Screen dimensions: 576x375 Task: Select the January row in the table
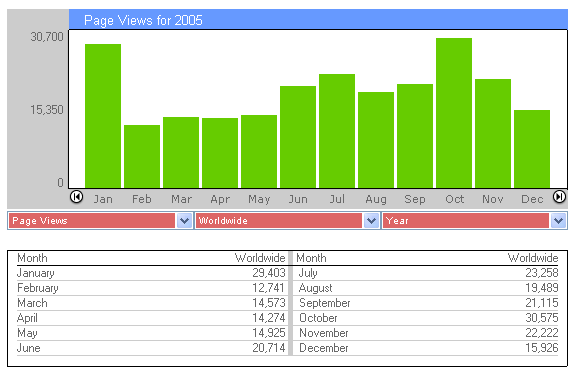click(x=151, y=273)
